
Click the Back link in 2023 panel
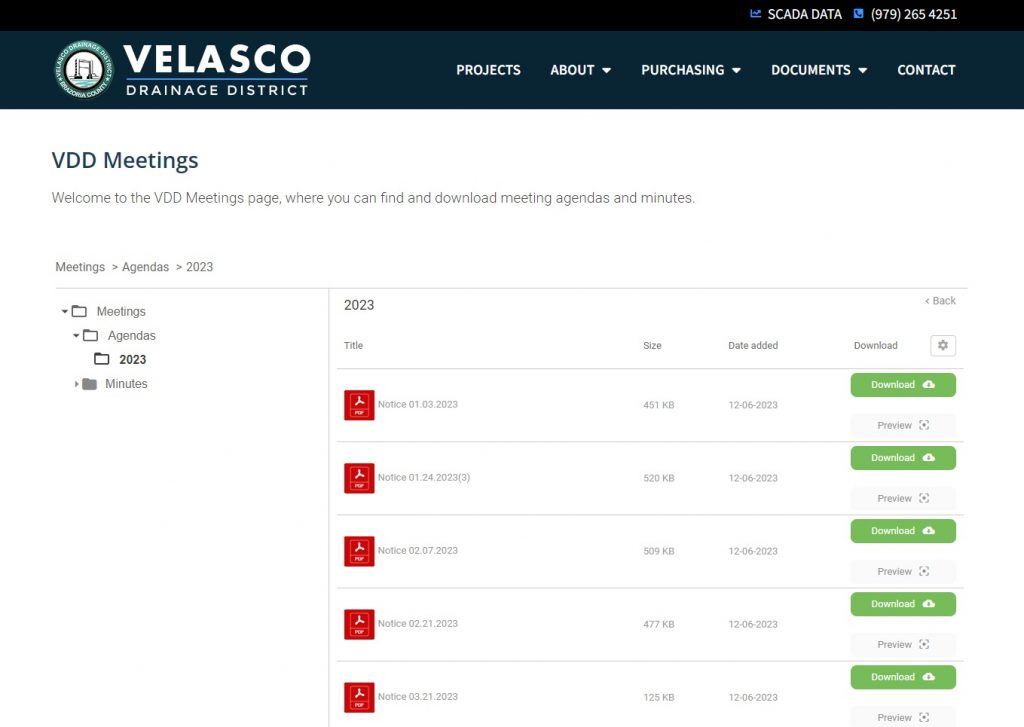tap(940, 301)
